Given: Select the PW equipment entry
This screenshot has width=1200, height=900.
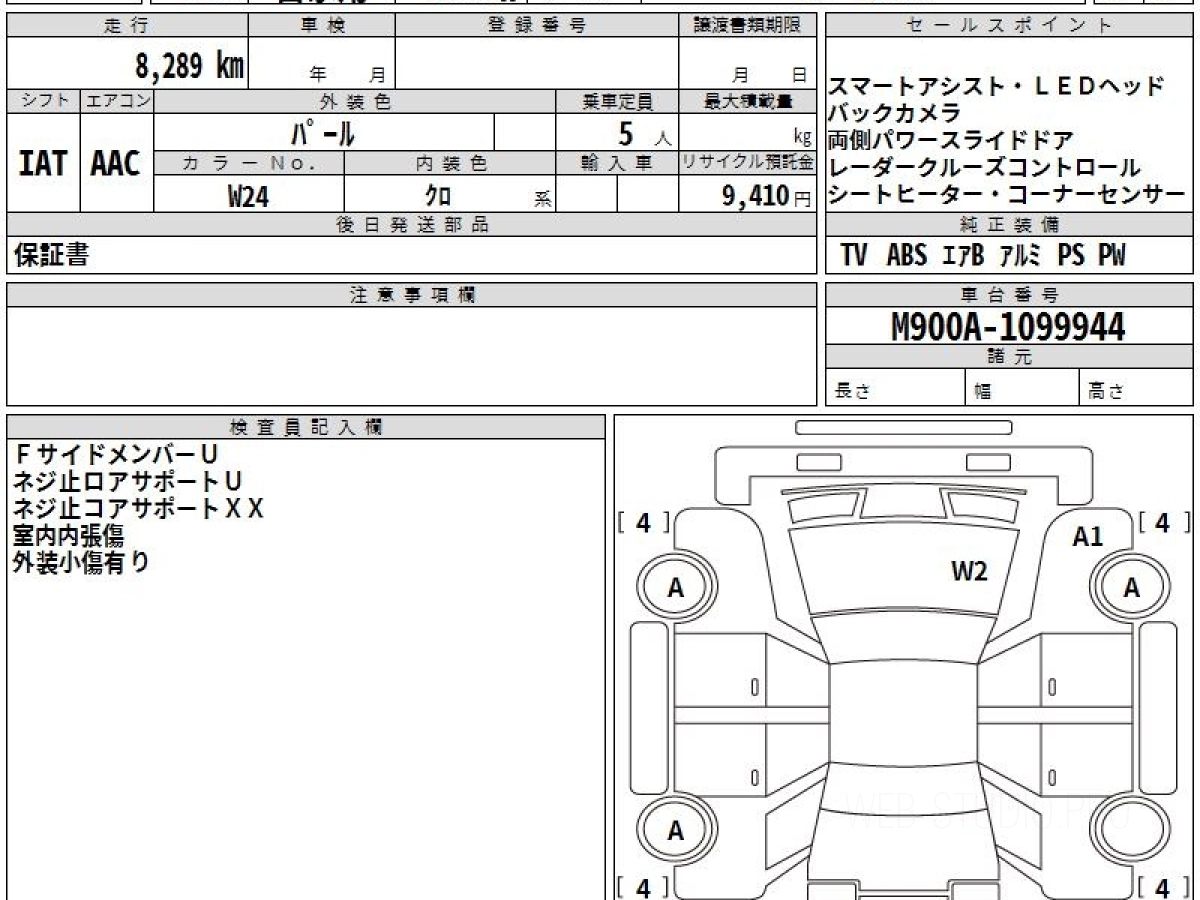Looking at the screenshot, I should pyautogui.click(x=1112, y=256).
